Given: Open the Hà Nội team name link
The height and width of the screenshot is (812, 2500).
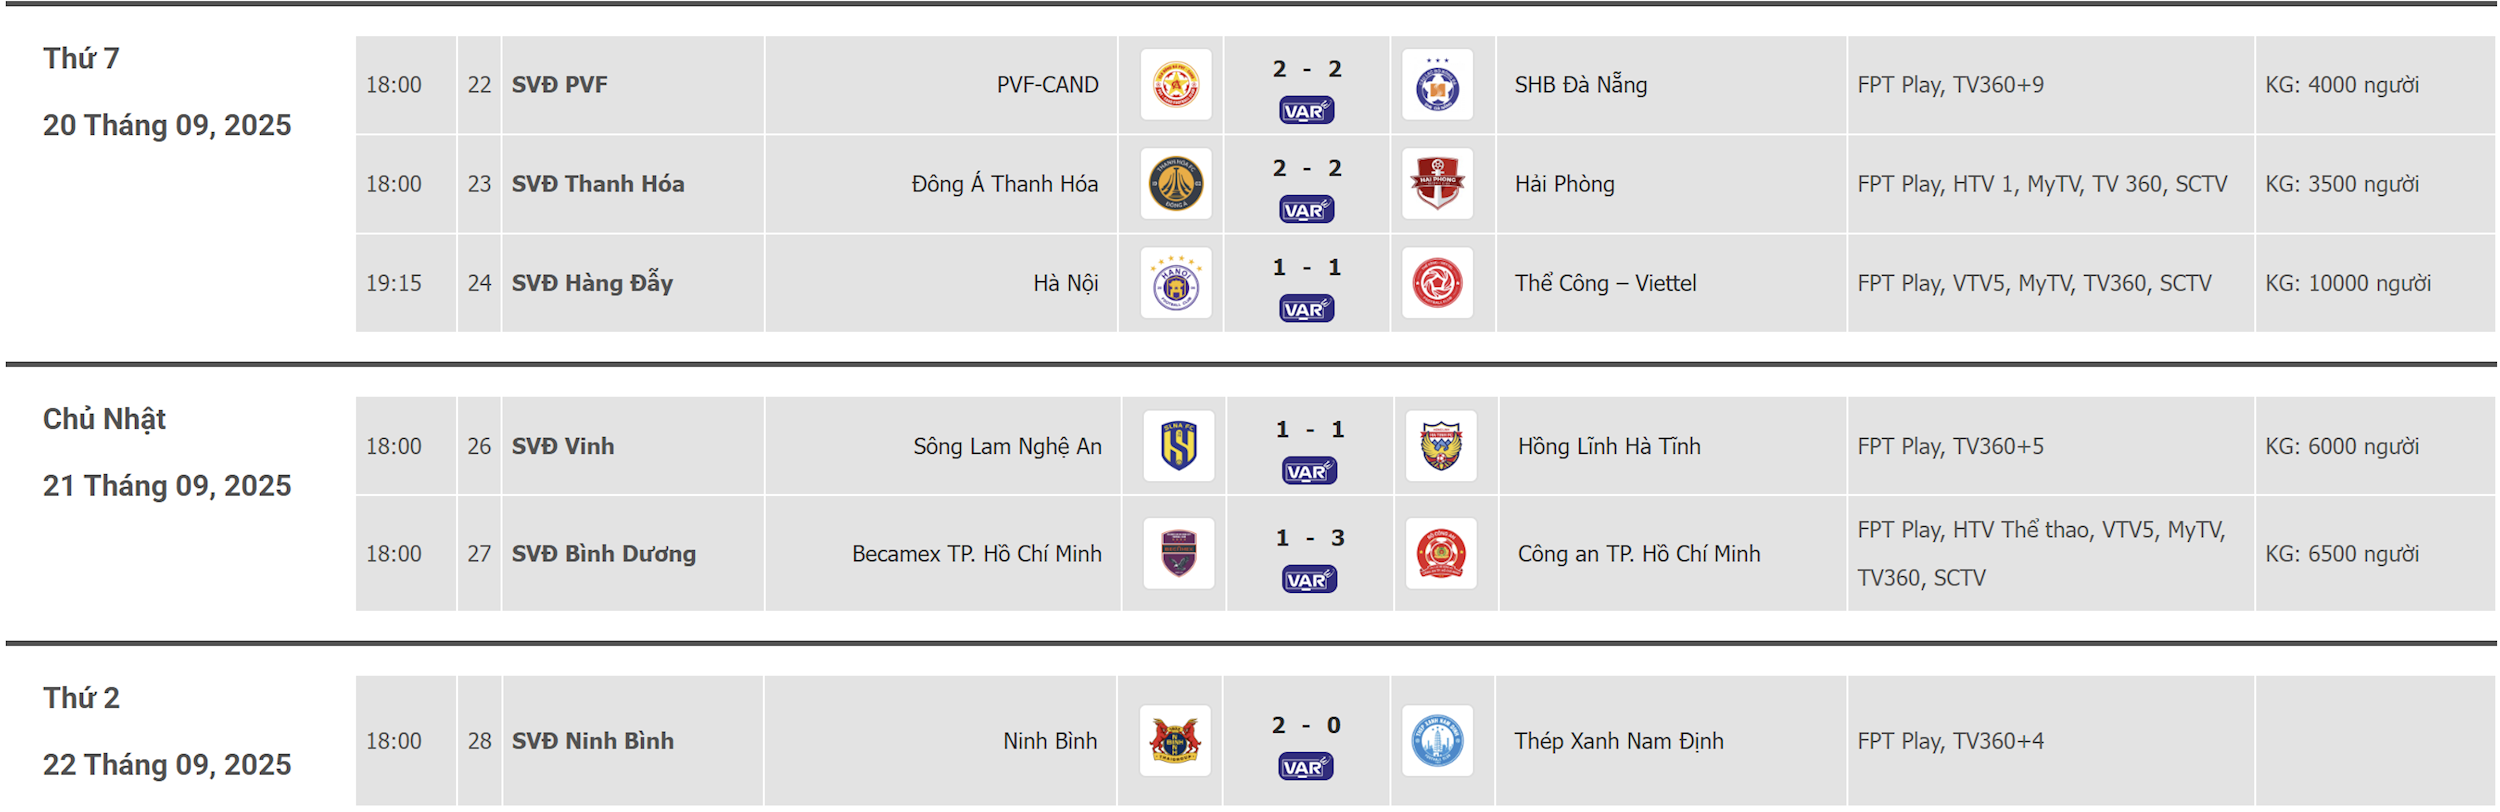Looking at the screenshot, I should [1066, 283].
